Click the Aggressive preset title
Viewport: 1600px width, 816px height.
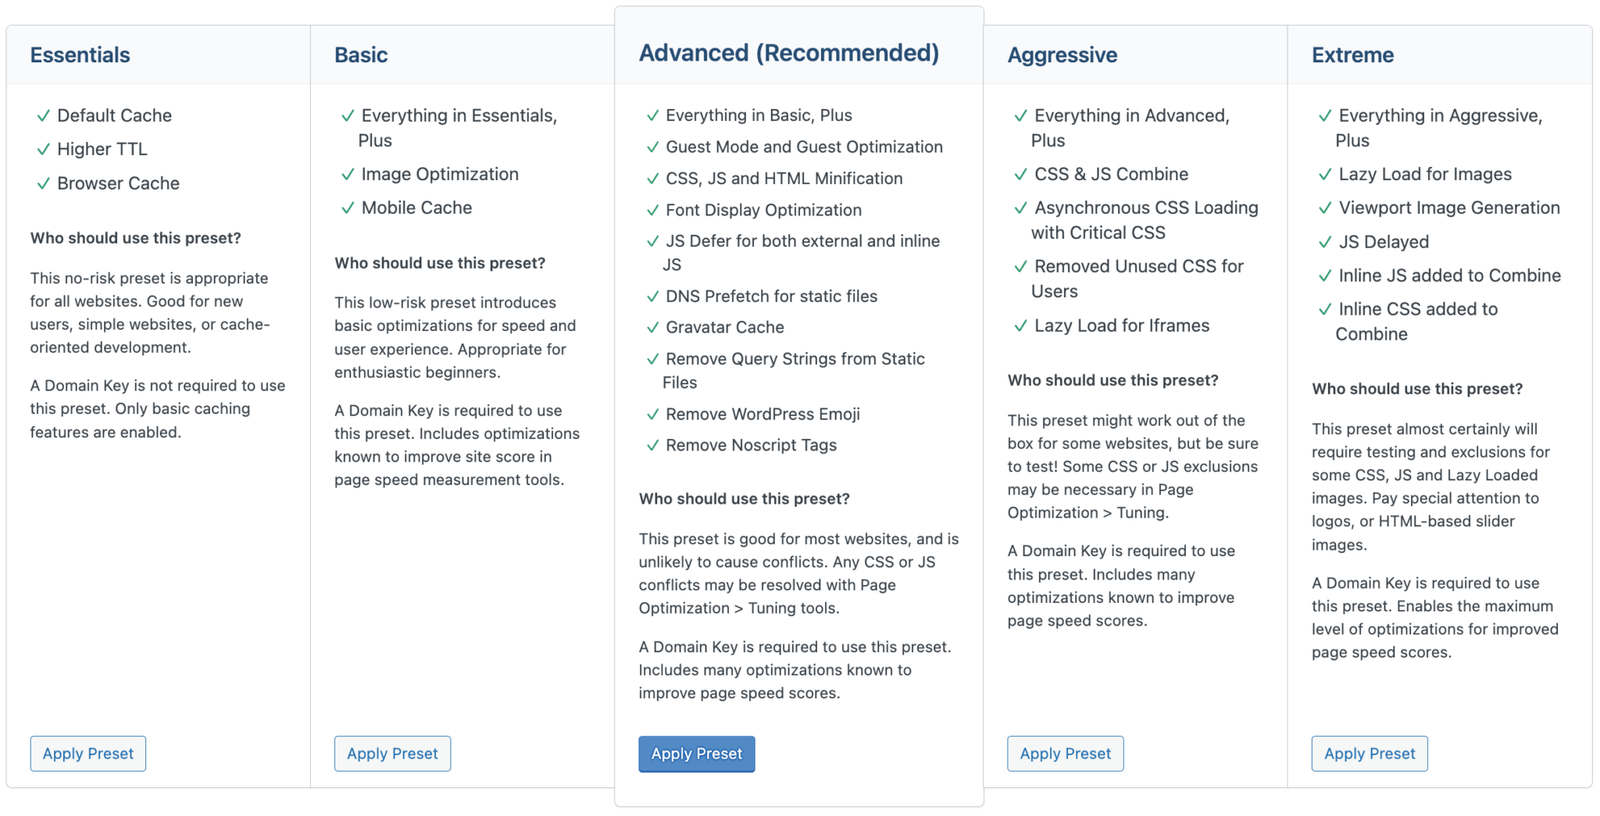point(1062,55)
